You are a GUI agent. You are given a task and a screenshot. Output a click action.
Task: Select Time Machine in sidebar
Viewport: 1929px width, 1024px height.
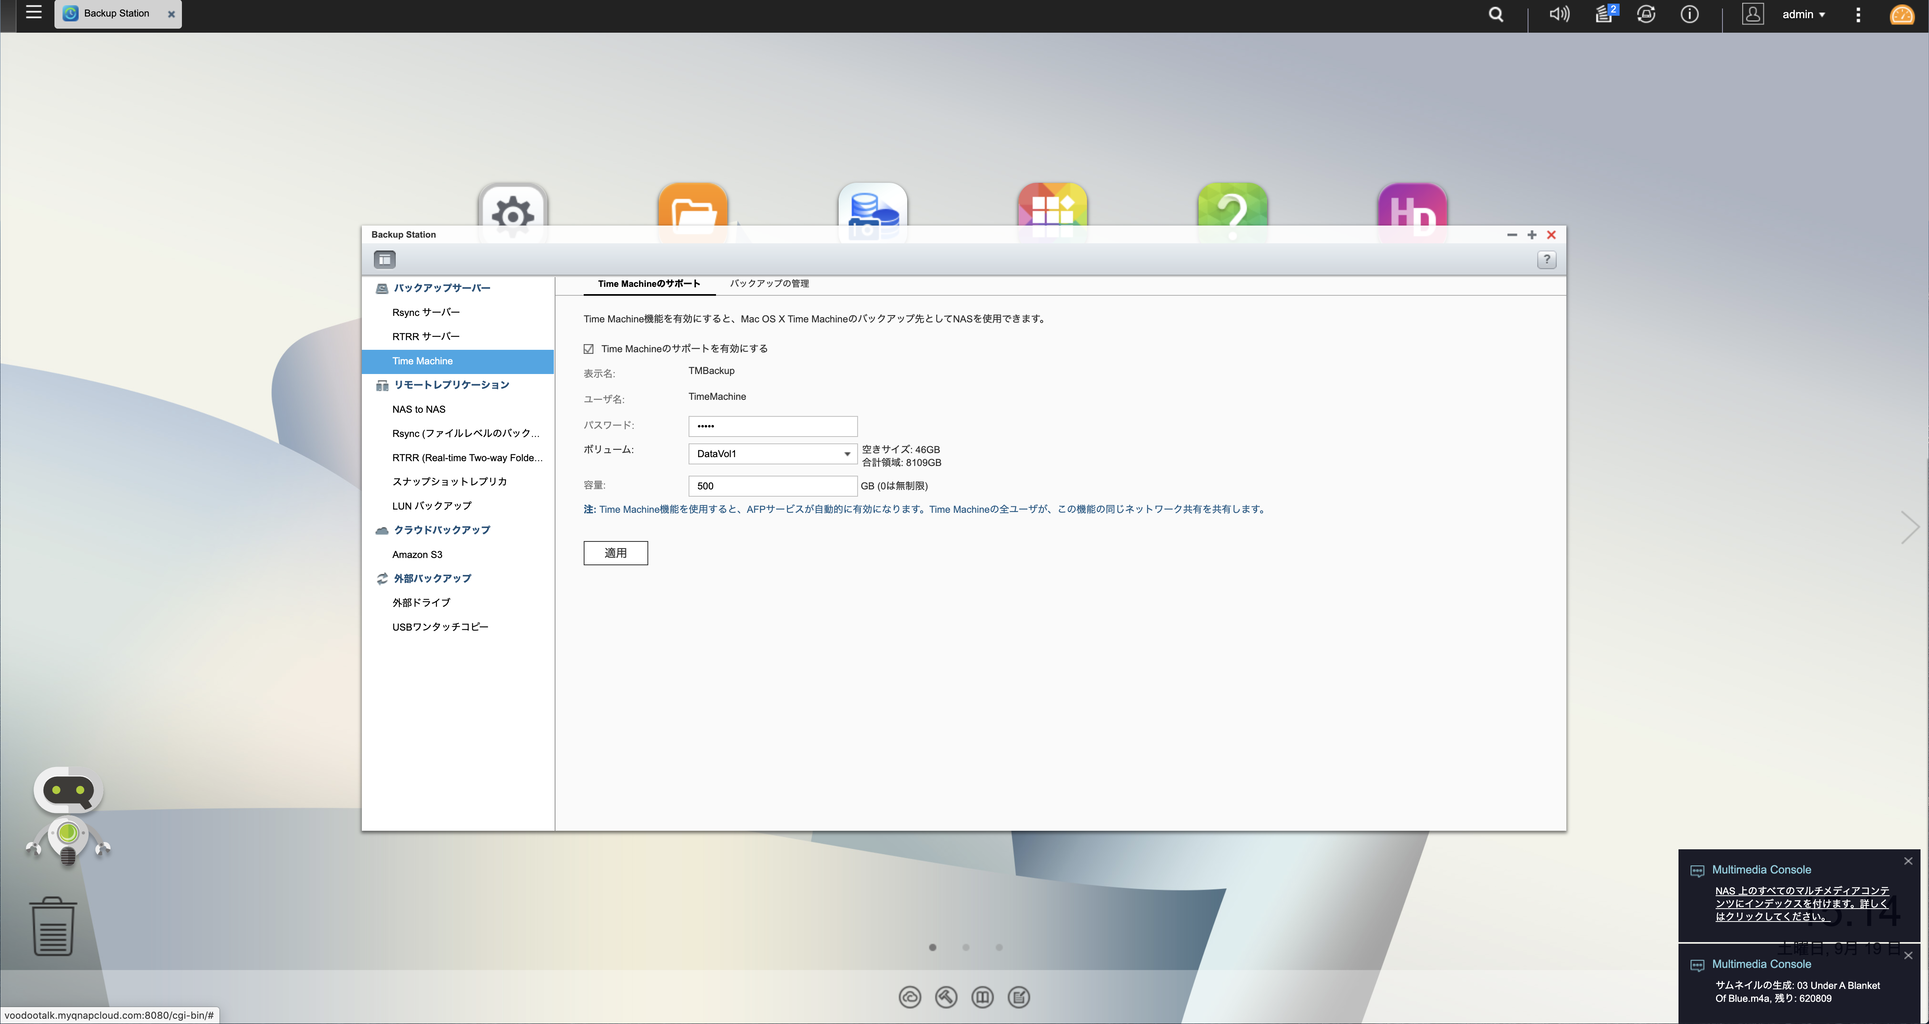pos(457,361)
